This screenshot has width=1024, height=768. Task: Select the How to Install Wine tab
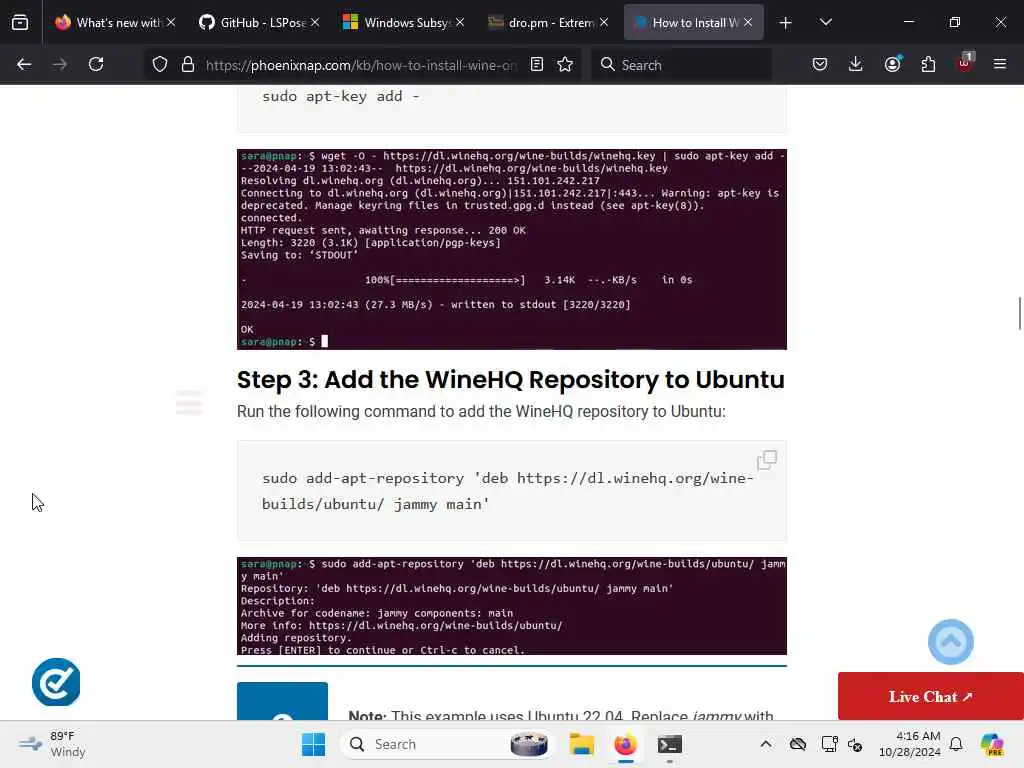pos(694,22)
